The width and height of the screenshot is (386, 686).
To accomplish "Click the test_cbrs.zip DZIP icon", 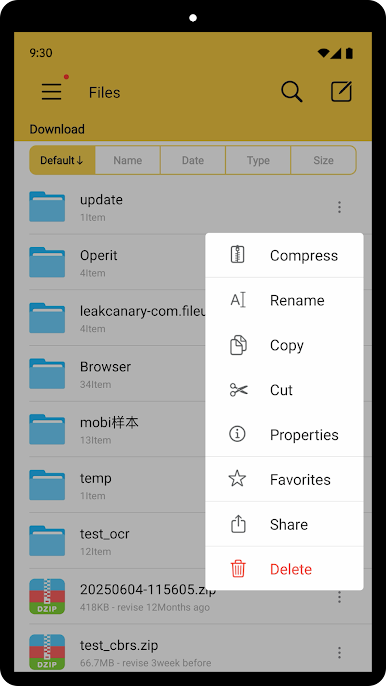I will coord(47,652).
